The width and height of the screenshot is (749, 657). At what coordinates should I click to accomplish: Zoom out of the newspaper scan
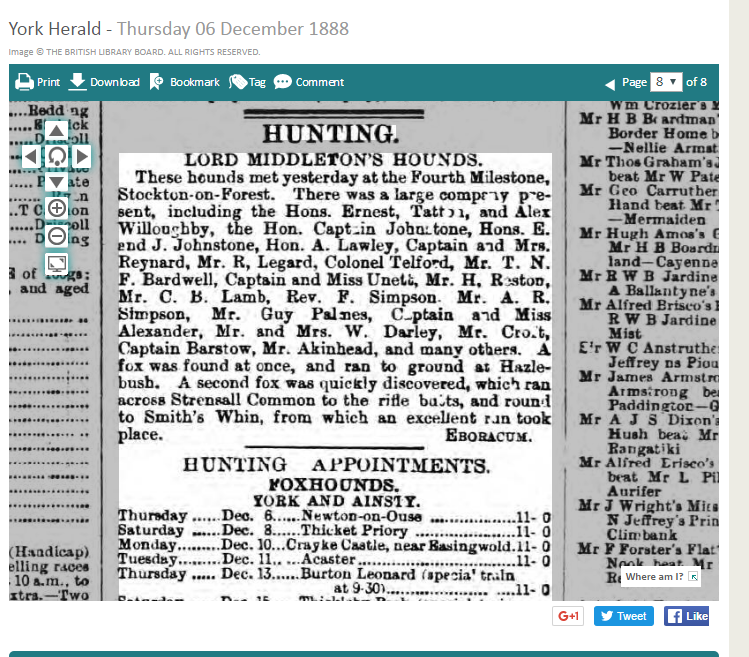pyautogui.click(x=57, y=236)
